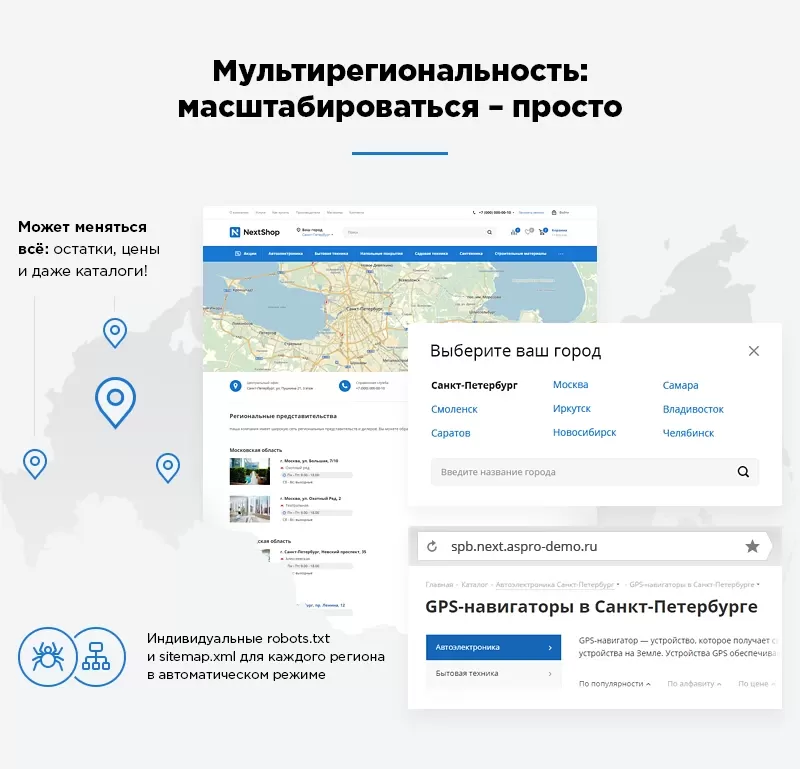Open the shopping cart icon
The height and width of the screenshot is (769, 800).
pyautogui.click(x=540, y=232)
